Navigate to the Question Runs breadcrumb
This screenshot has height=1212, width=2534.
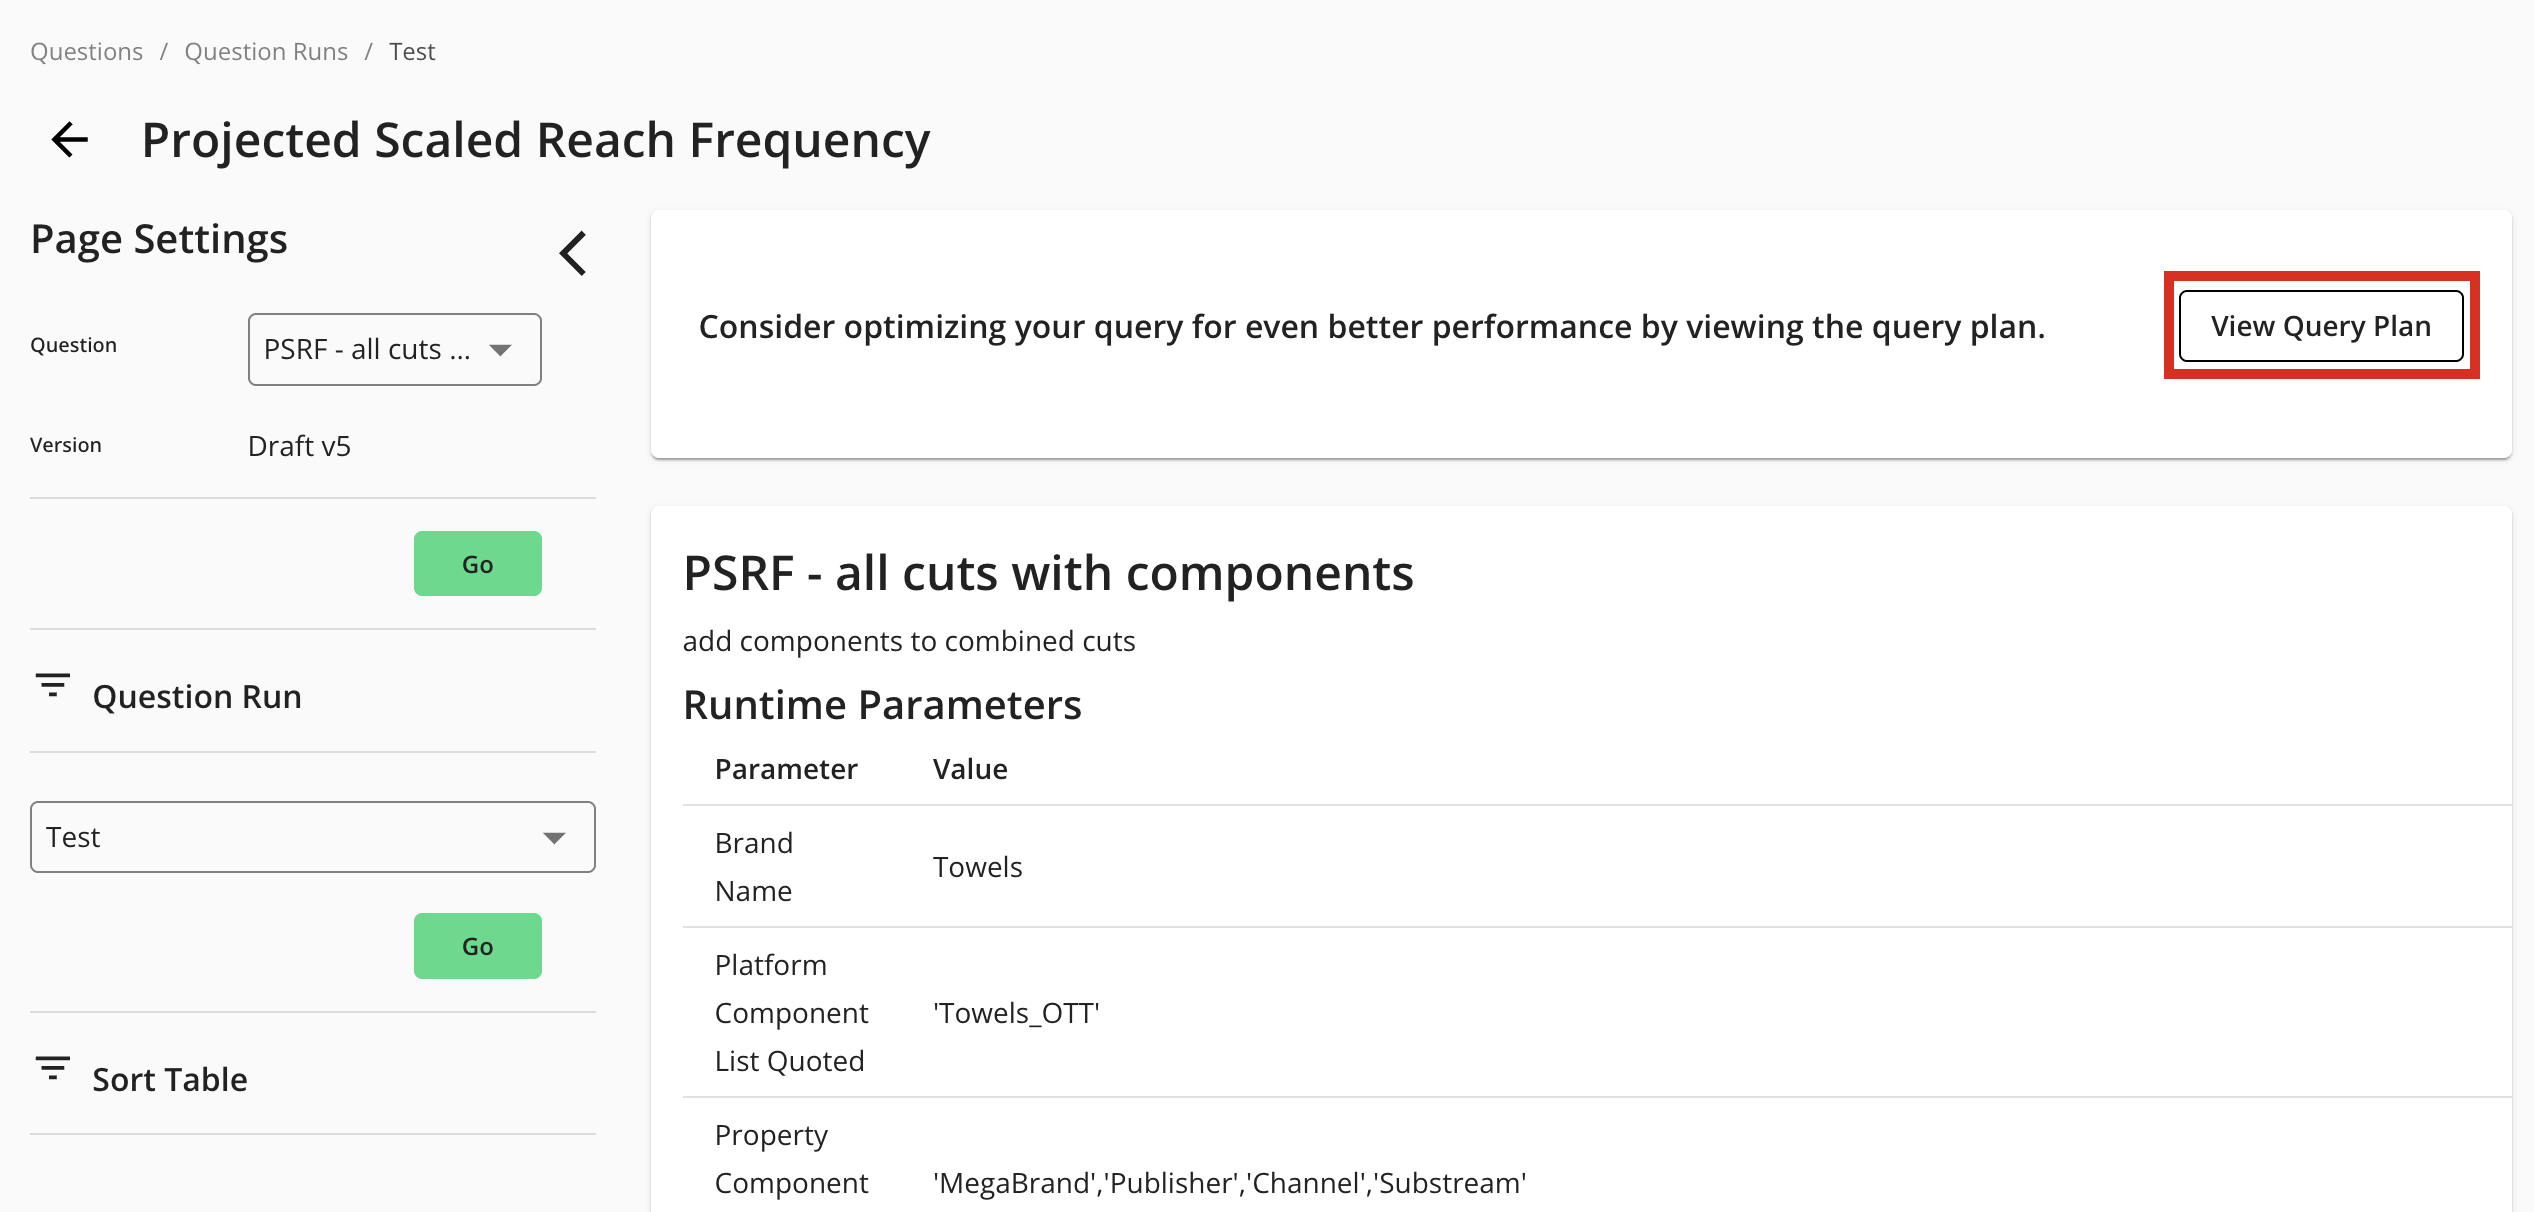coord(266,52)
